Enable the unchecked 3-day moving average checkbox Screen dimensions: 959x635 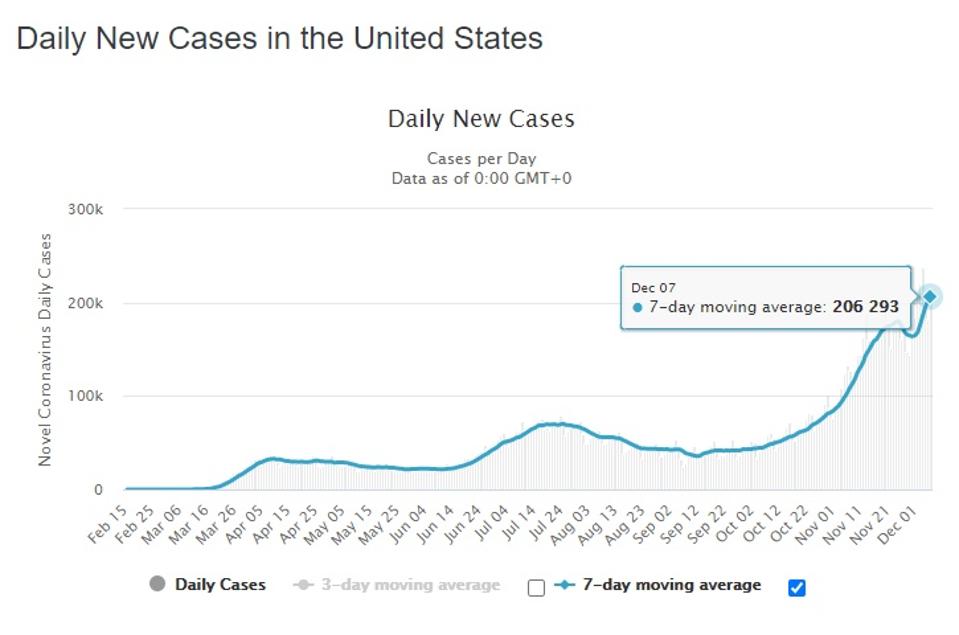[536, 587]
